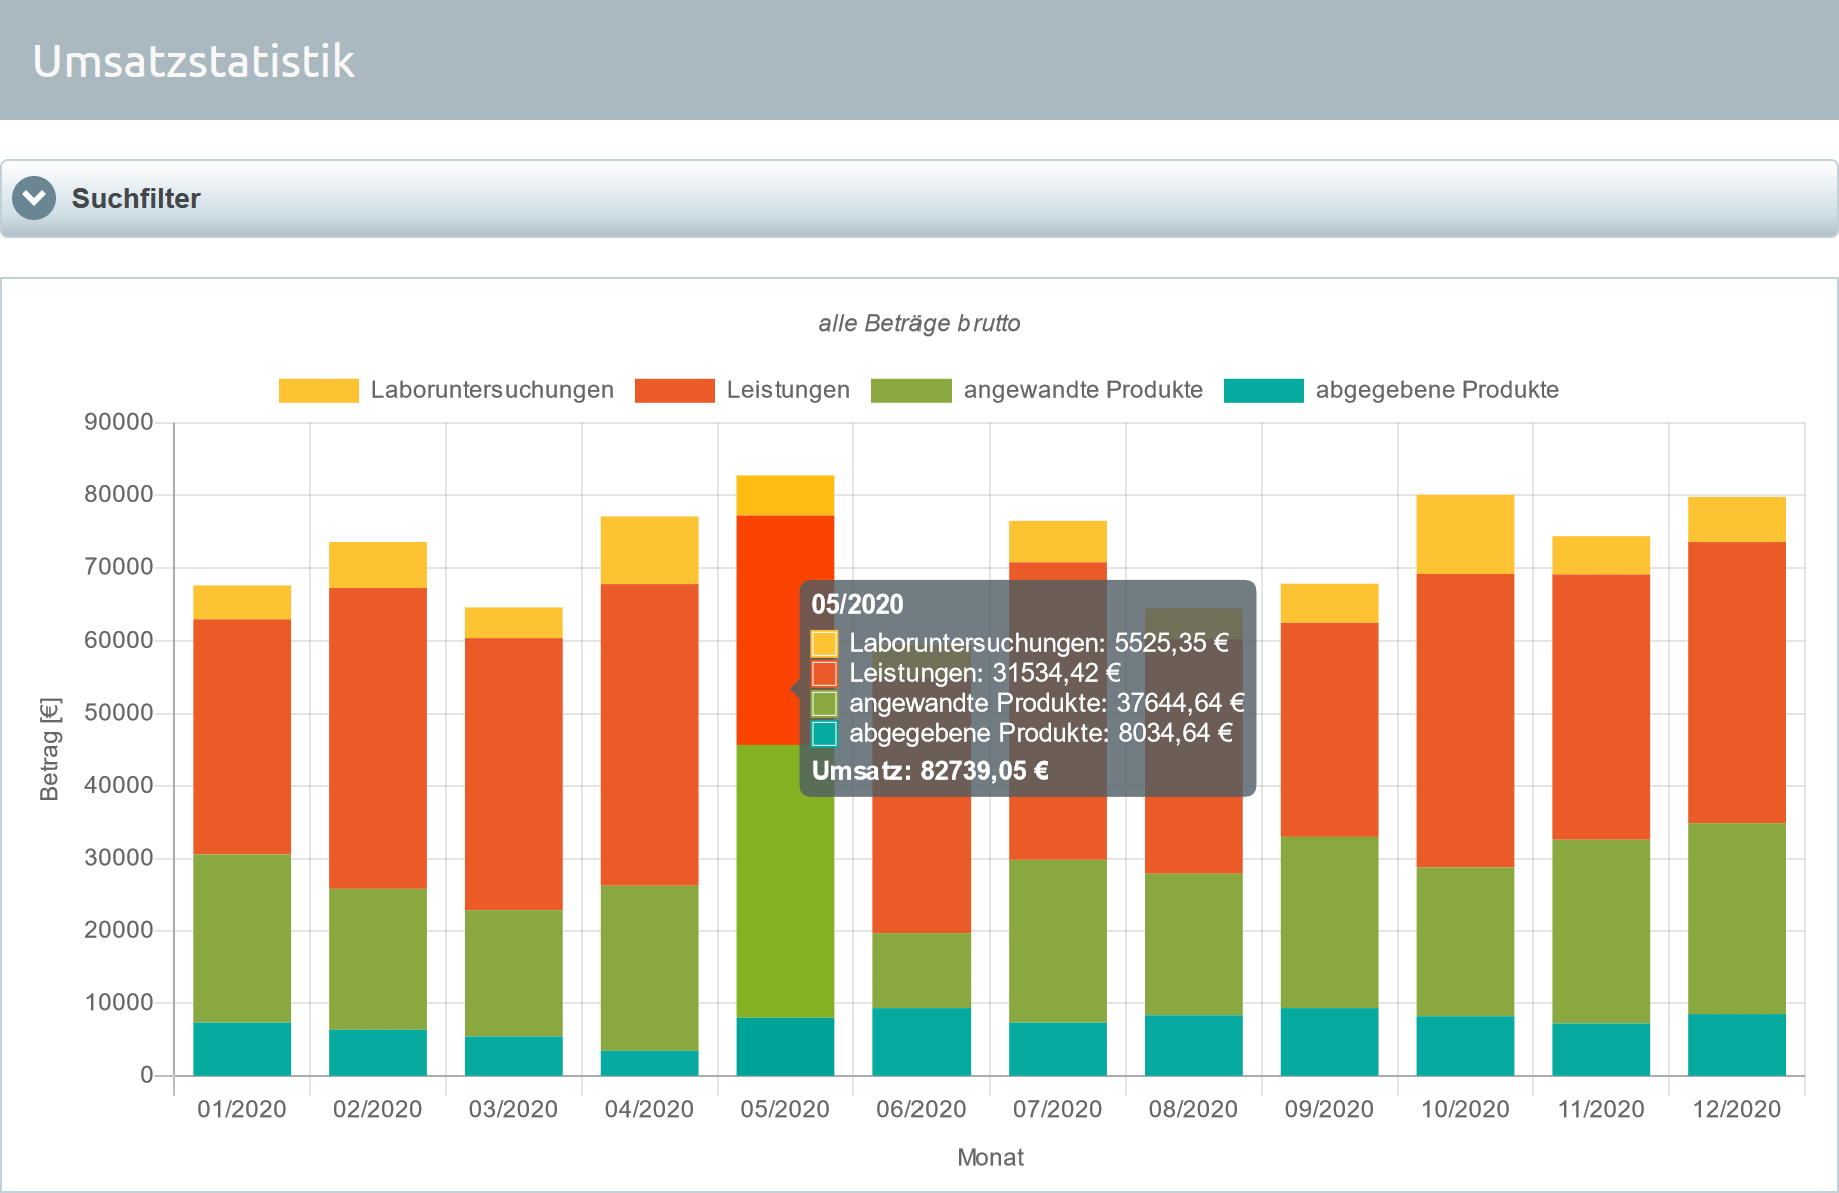1839x1193 pixels.
Task: Toggle Laboruntersuchungen yellow legend swatch
Action: point(318,390)
